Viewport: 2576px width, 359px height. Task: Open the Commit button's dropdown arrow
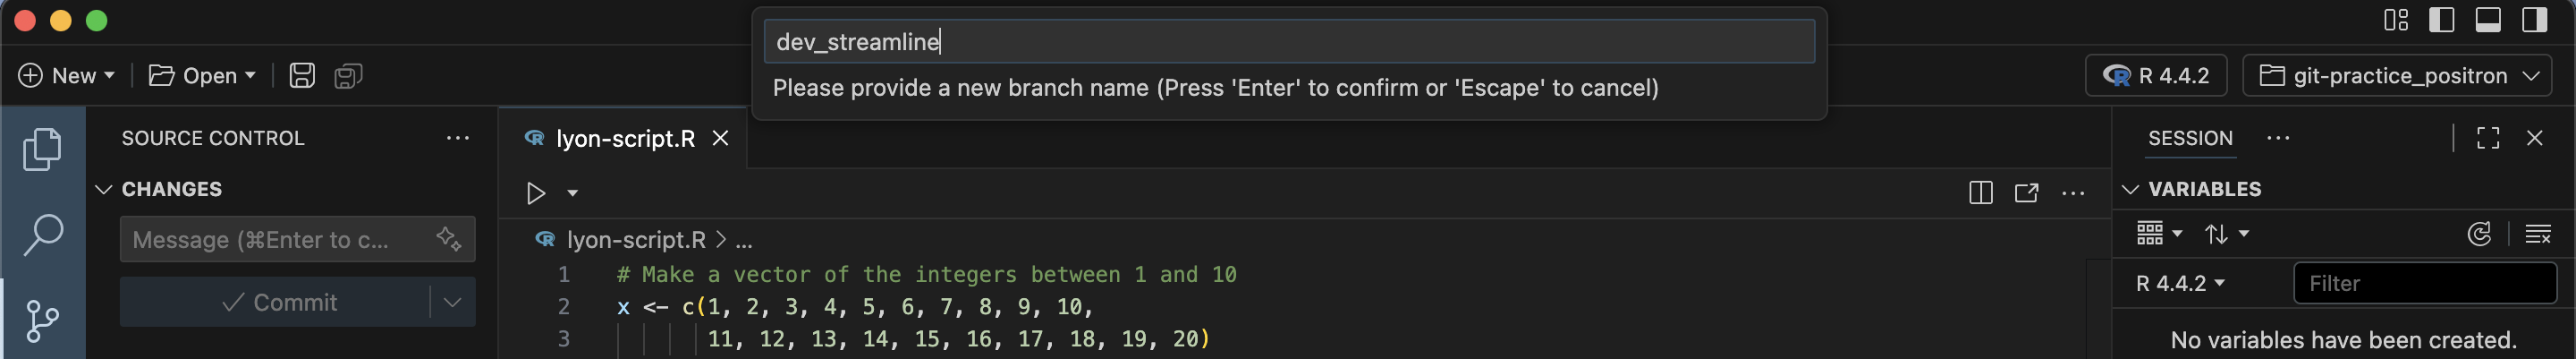tap(452, 302)
